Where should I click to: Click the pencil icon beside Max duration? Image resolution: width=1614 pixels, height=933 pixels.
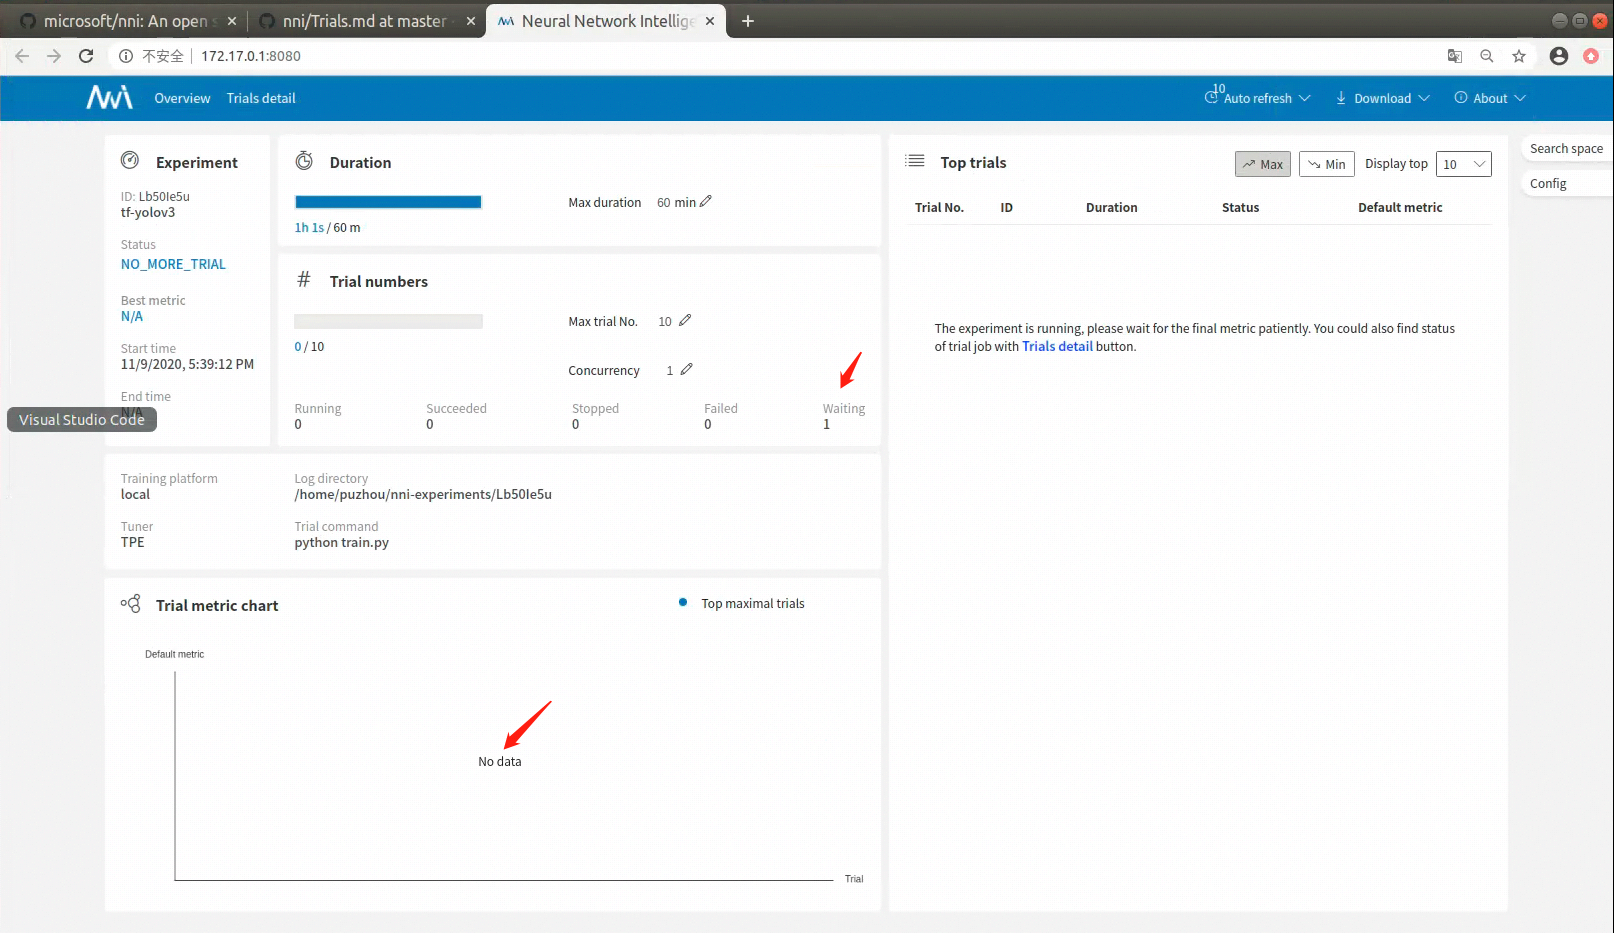705,201
